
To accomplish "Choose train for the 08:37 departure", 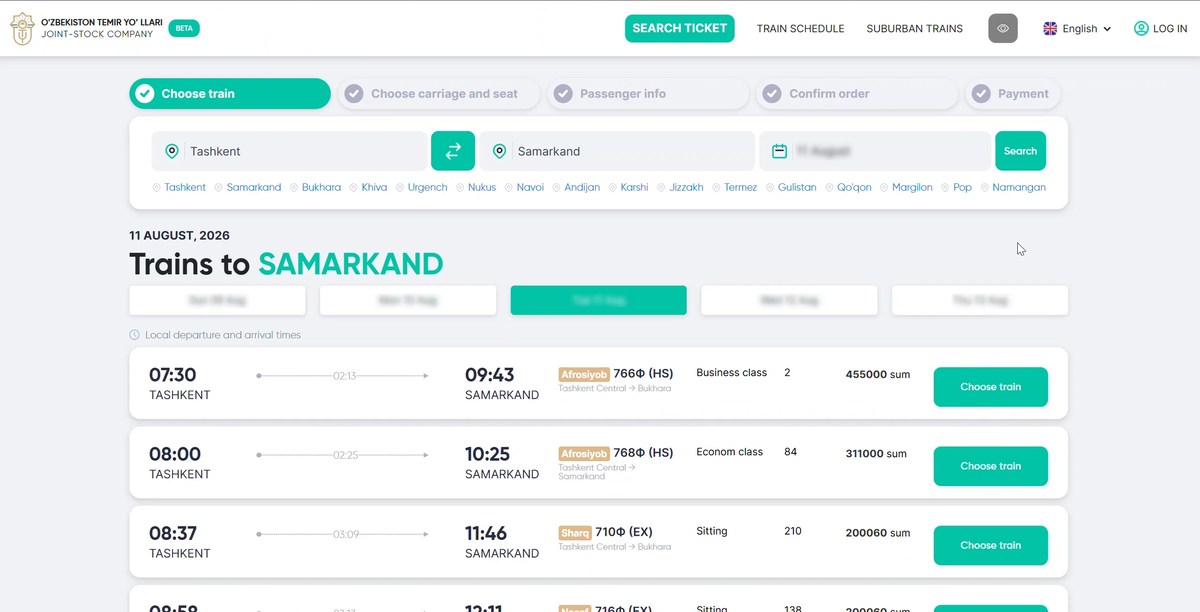I will tap(990, 545).
